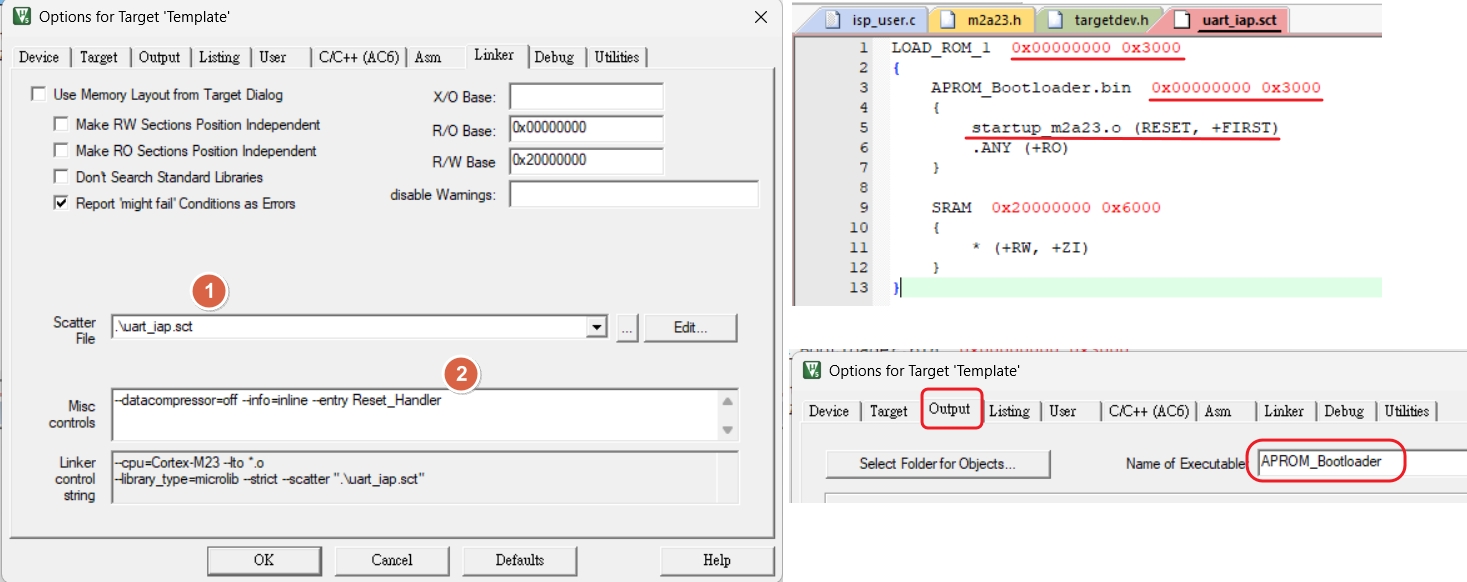1467x582 pixels.
Task: Enable Use Memory Layout from Target Dialog
Action: 38,95
